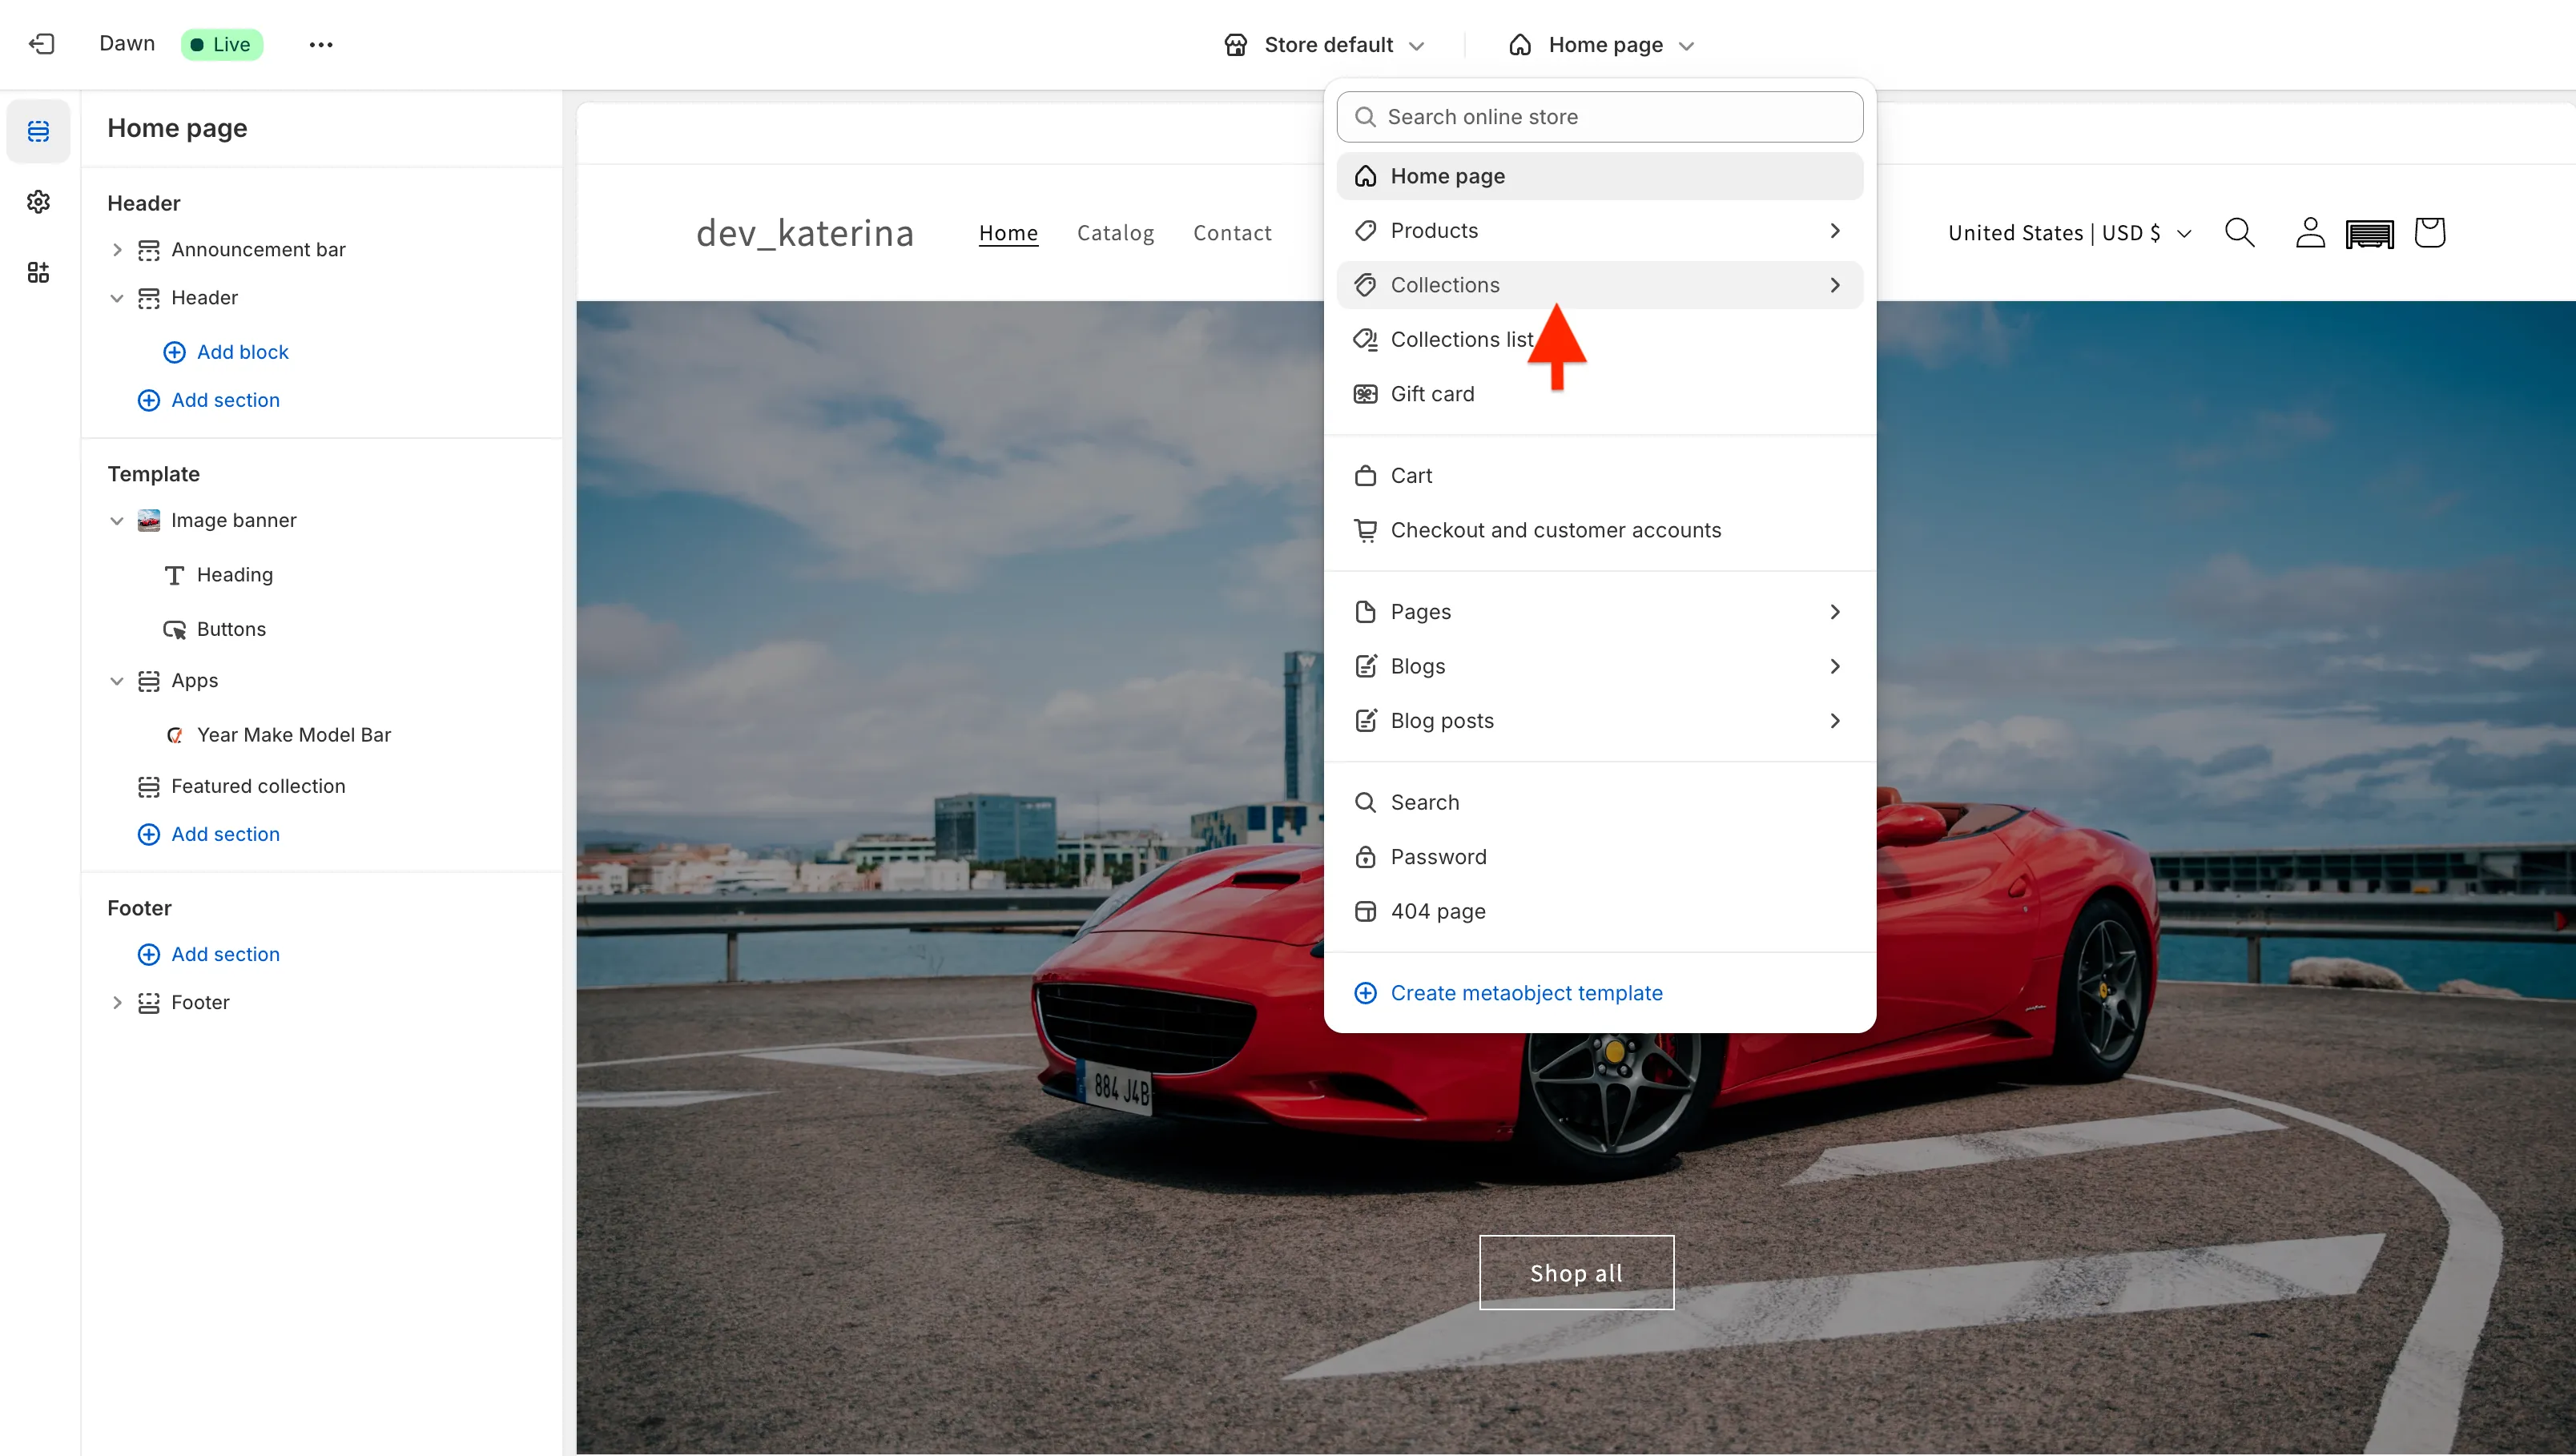Screen dimensions: 2576x1456
Task: Expand the Announcement bar section
Action: 117,250
